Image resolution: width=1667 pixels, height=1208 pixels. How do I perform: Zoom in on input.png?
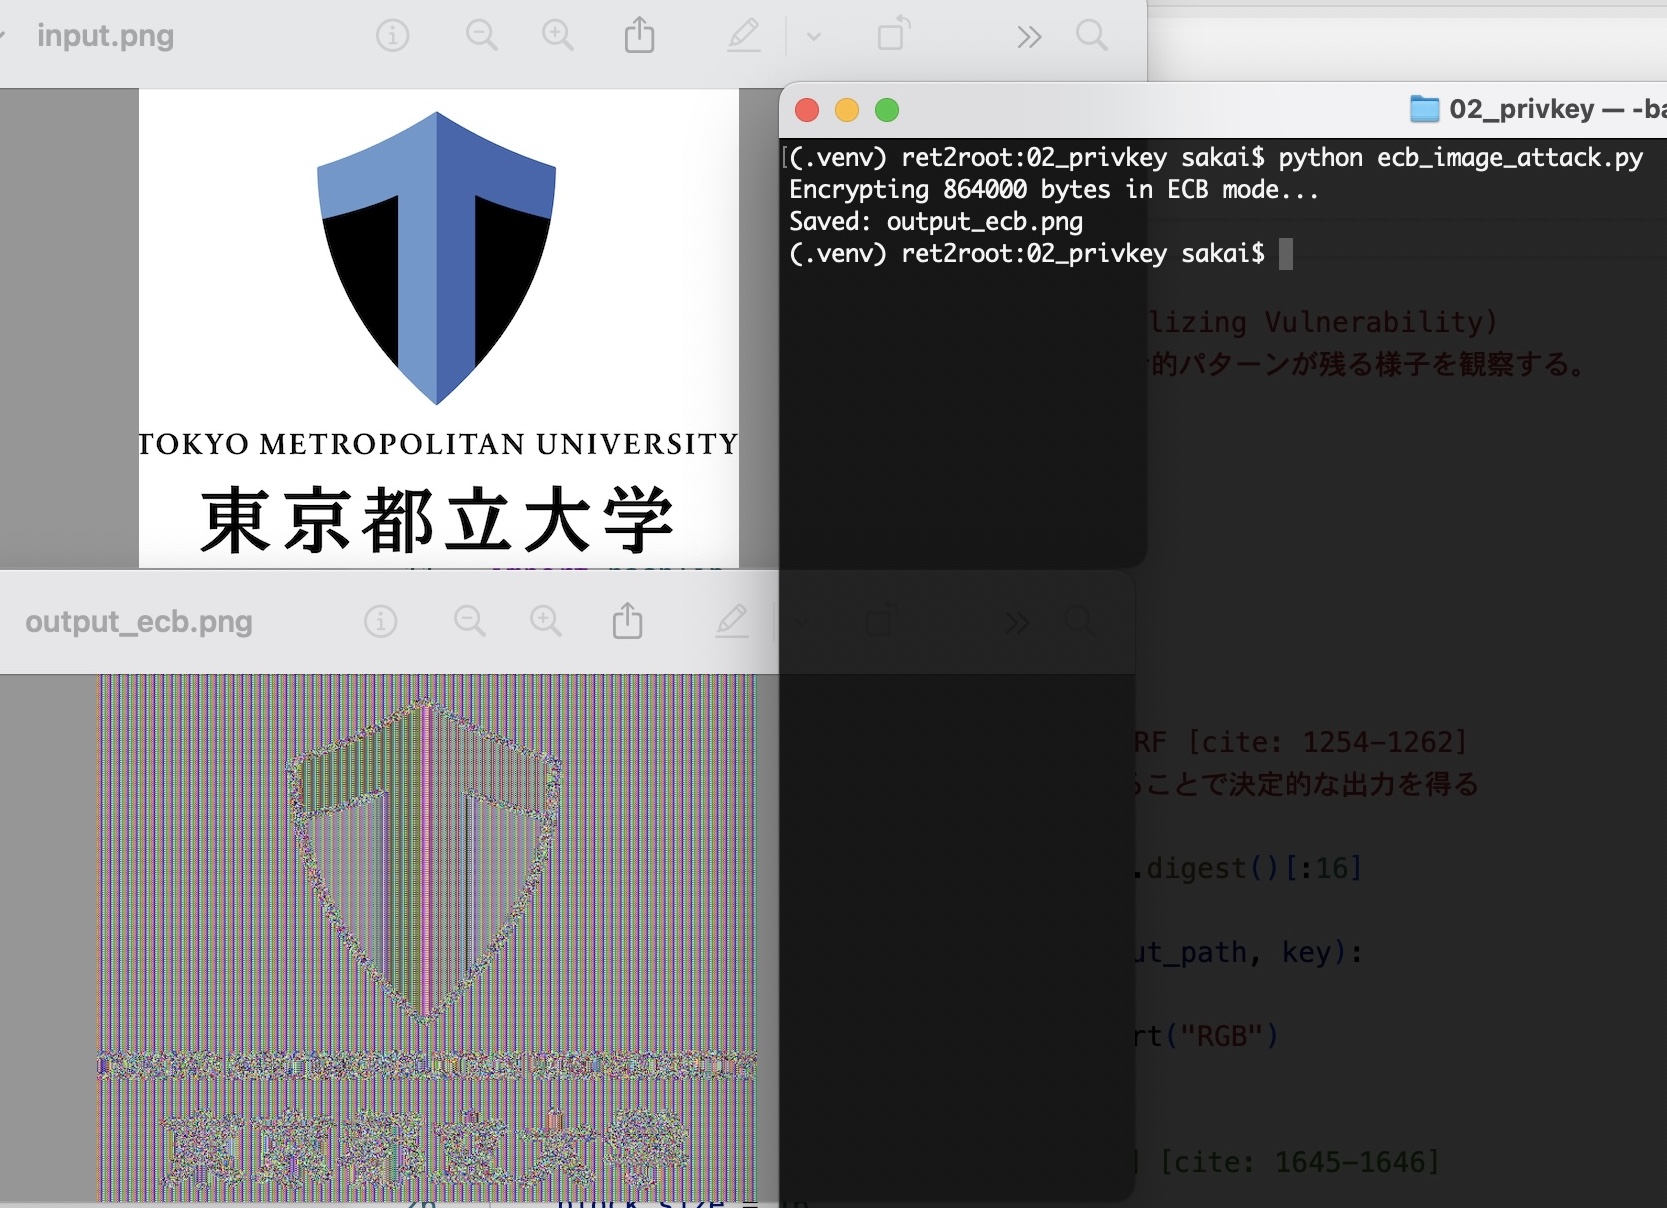point(558,35)
